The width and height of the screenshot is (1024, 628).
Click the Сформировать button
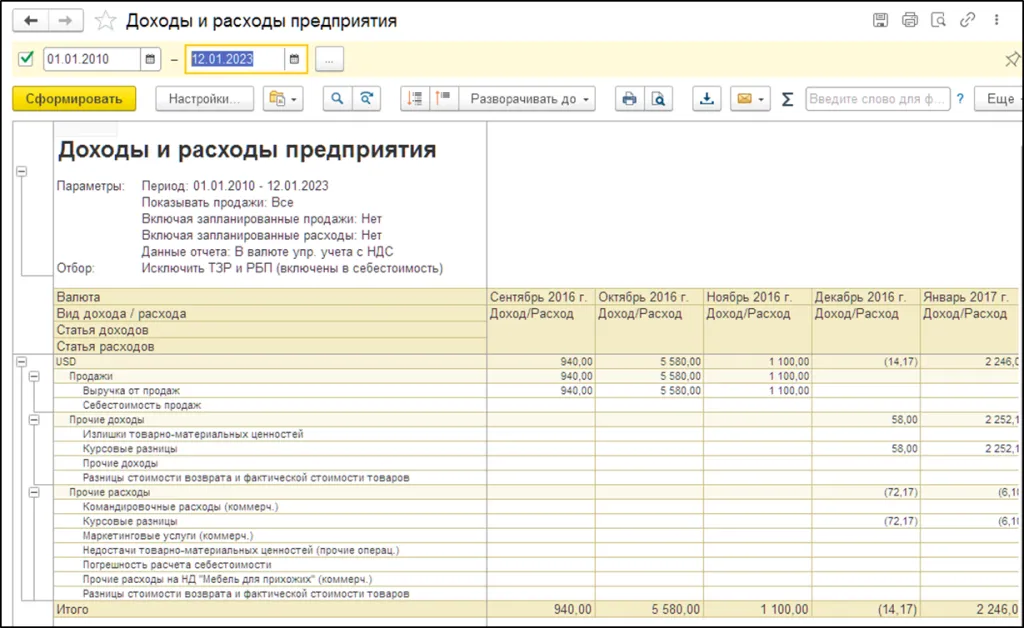pos(74,99)
